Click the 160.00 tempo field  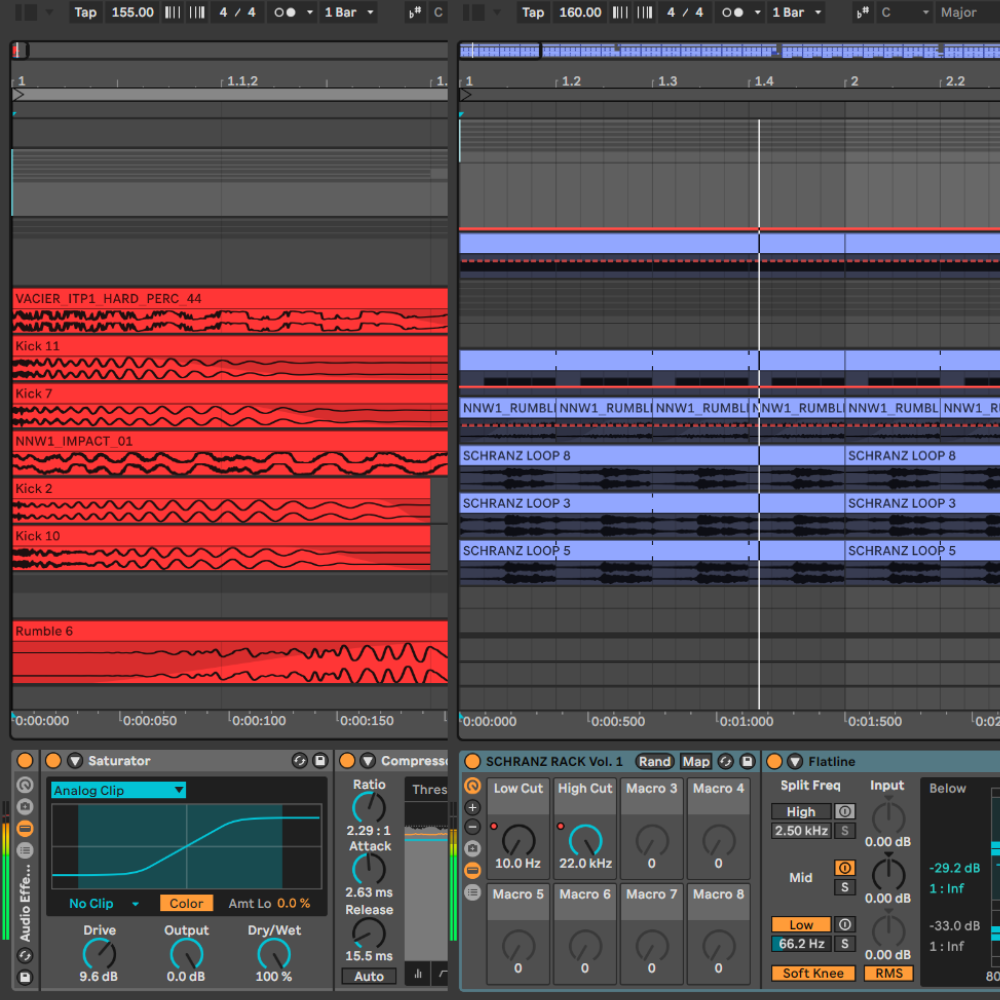tap(580, 12)
